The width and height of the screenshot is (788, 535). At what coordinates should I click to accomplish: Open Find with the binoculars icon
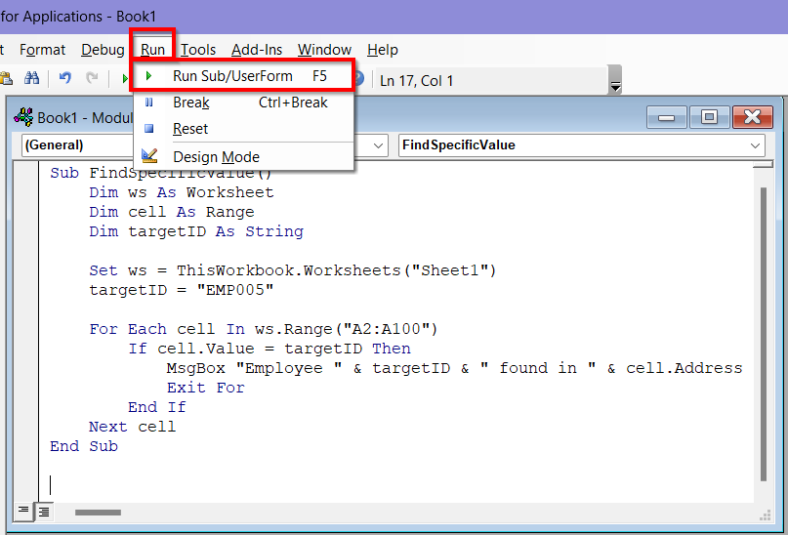pos(32,78)
